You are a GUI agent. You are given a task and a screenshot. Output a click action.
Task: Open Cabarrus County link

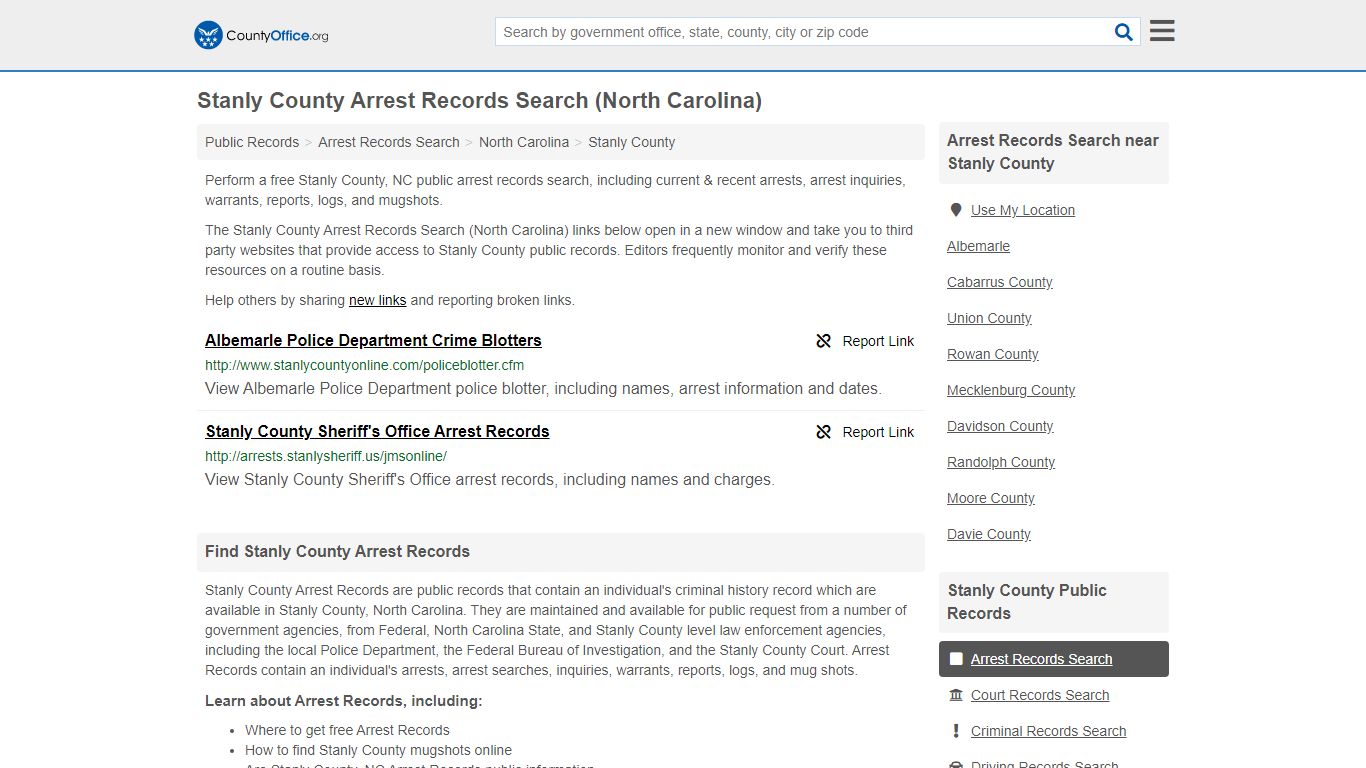(999, 282)
